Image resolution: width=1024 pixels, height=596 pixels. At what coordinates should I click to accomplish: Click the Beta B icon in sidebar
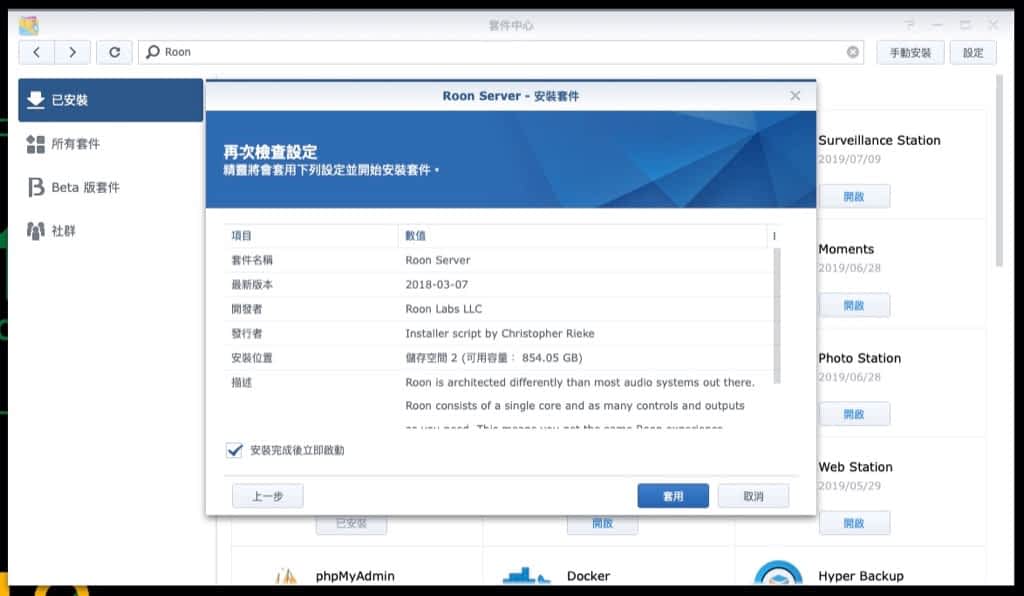tap(36, 187)
